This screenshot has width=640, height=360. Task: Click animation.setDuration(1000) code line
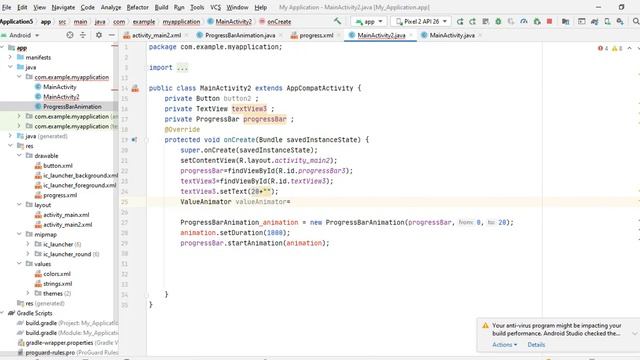(235, 233)
